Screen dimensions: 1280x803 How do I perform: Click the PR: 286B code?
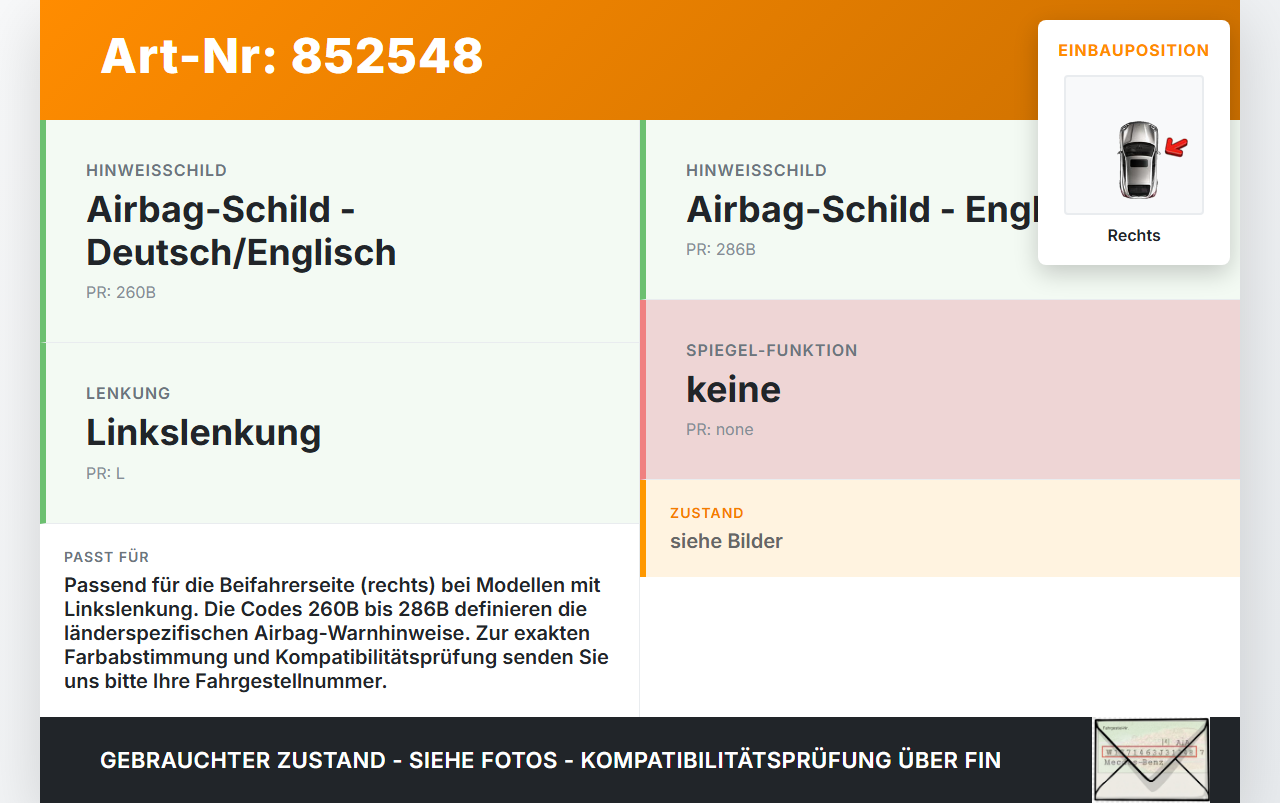[x=721, y=250]
